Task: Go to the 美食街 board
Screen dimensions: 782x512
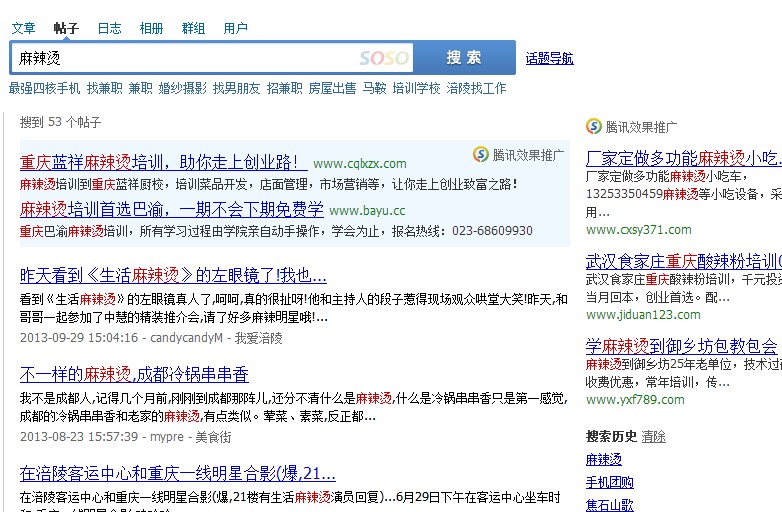Action: (x=213, y=437)
